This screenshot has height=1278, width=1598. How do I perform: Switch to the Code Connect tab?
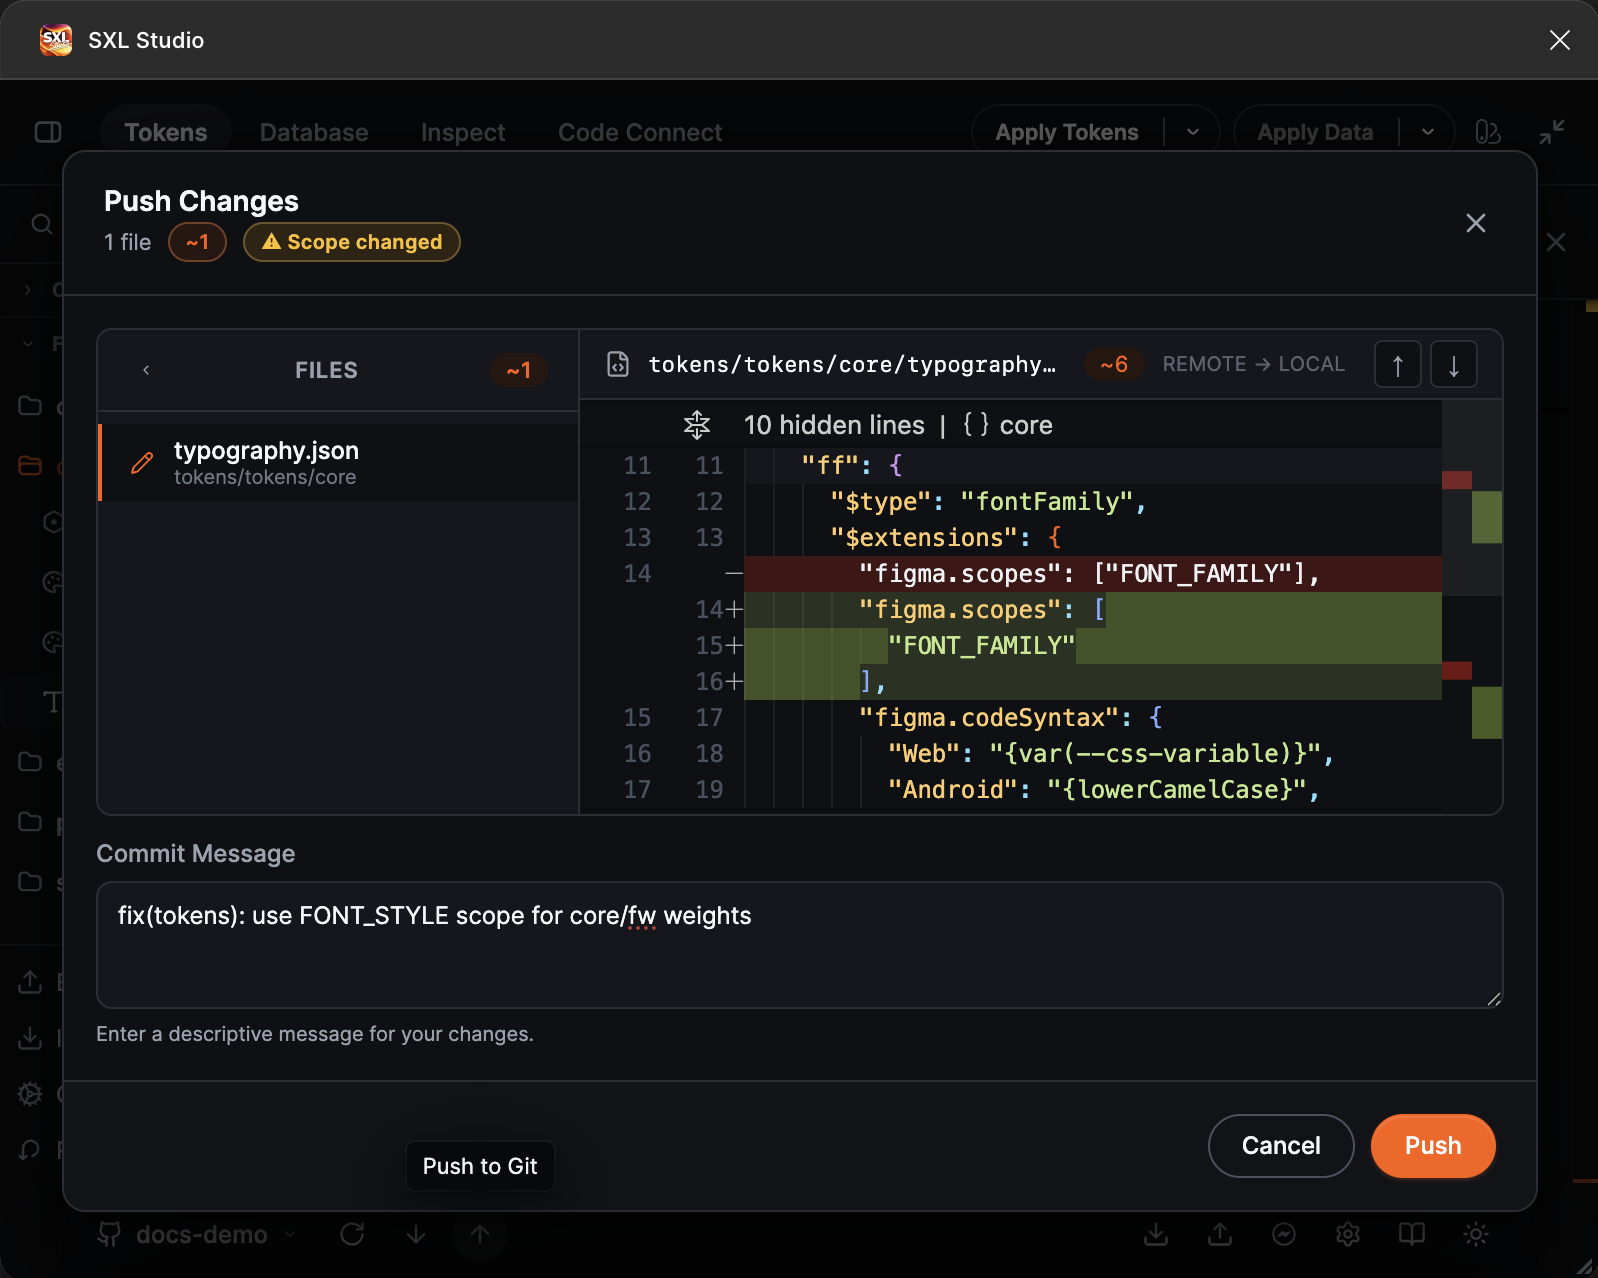pos(640,132)
